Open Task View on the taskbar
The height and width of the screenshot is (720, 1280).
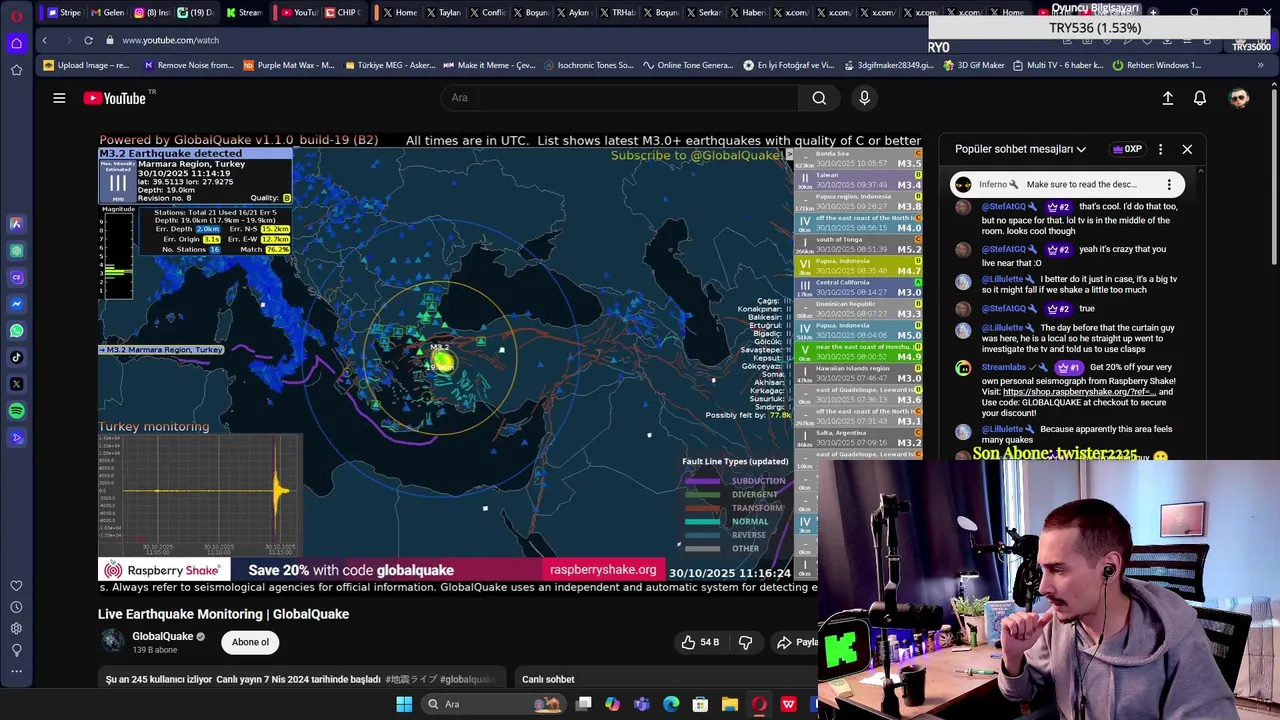pyautogui.click(x=584, y=704)
